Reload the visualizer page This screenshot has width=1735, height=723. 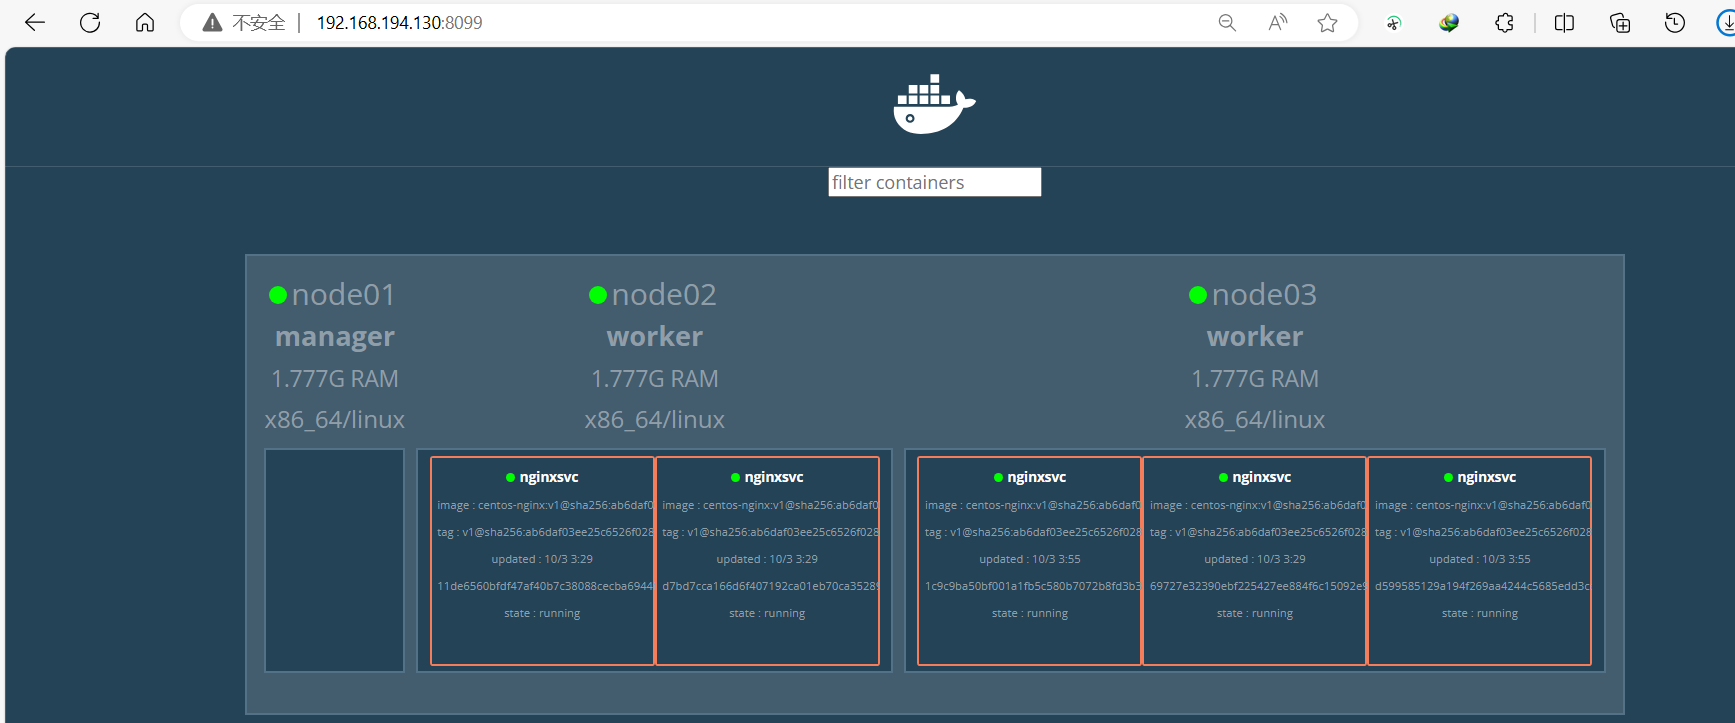pyautogui.click(x=90, y=22)
